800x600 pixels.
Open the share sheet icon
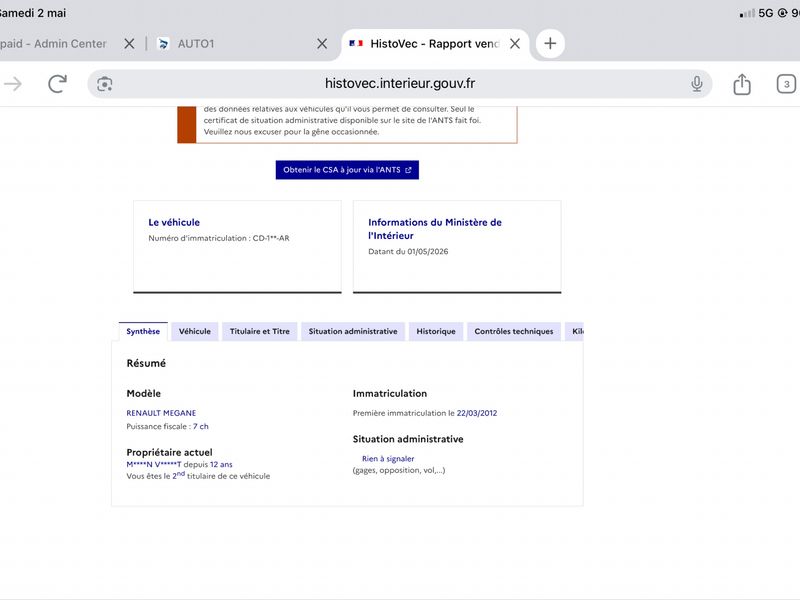(x=742, y=84)
